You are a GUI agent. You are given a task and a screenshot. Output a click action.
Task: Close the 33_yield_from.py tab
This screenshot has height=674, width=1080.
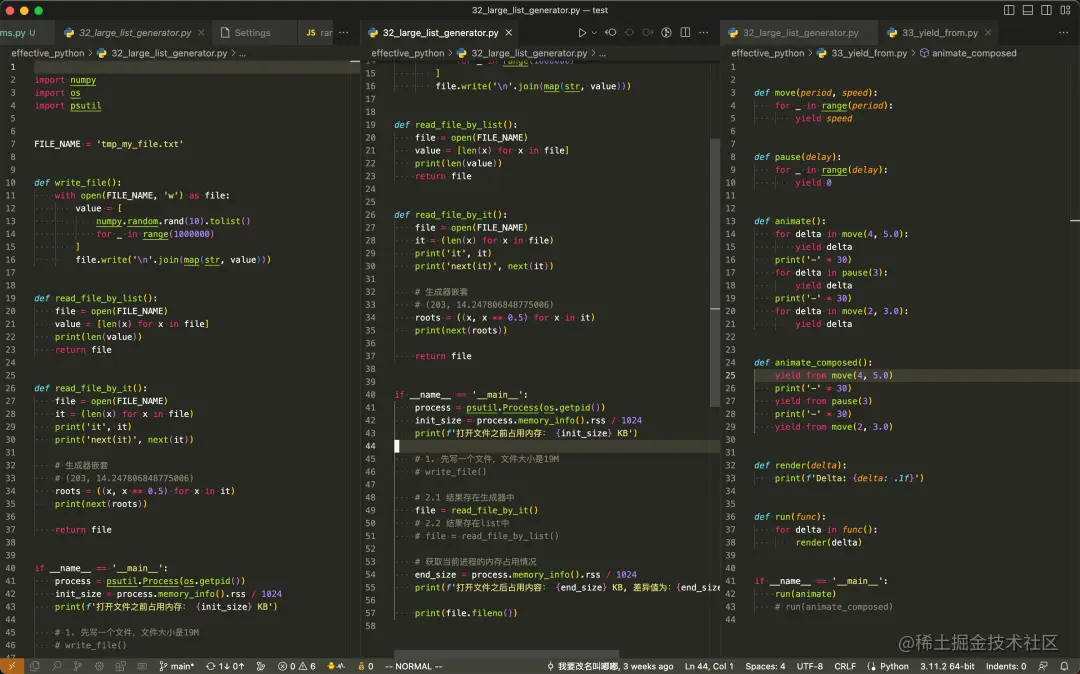tap(988, 32)
